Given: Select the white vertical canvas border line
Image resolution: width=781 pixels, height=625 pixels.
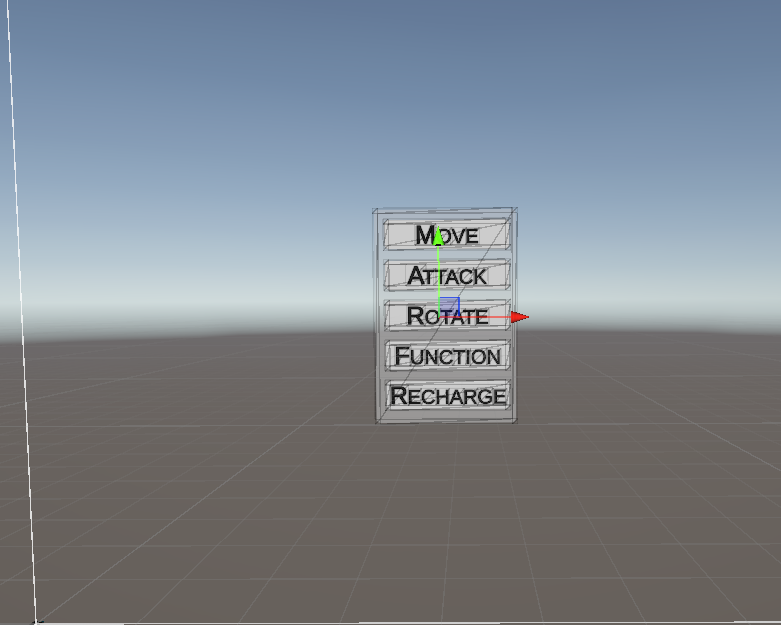Looking at the screenshot, I should click(x=22, y=300).
